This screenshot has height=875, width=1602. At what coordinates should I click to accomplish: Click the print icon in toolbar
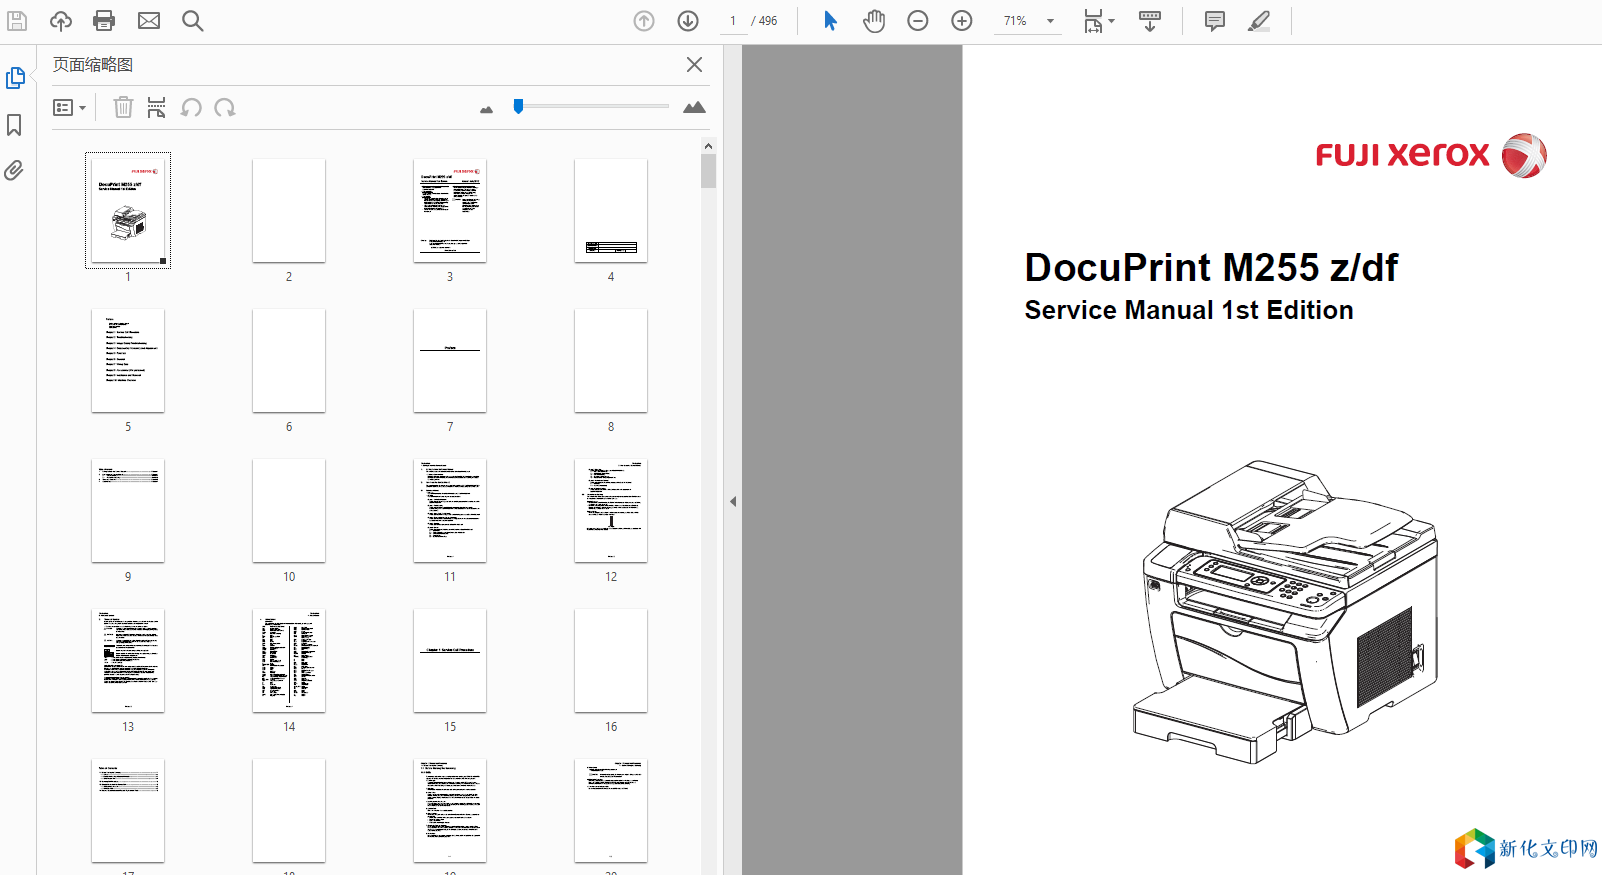pos(104,21)
